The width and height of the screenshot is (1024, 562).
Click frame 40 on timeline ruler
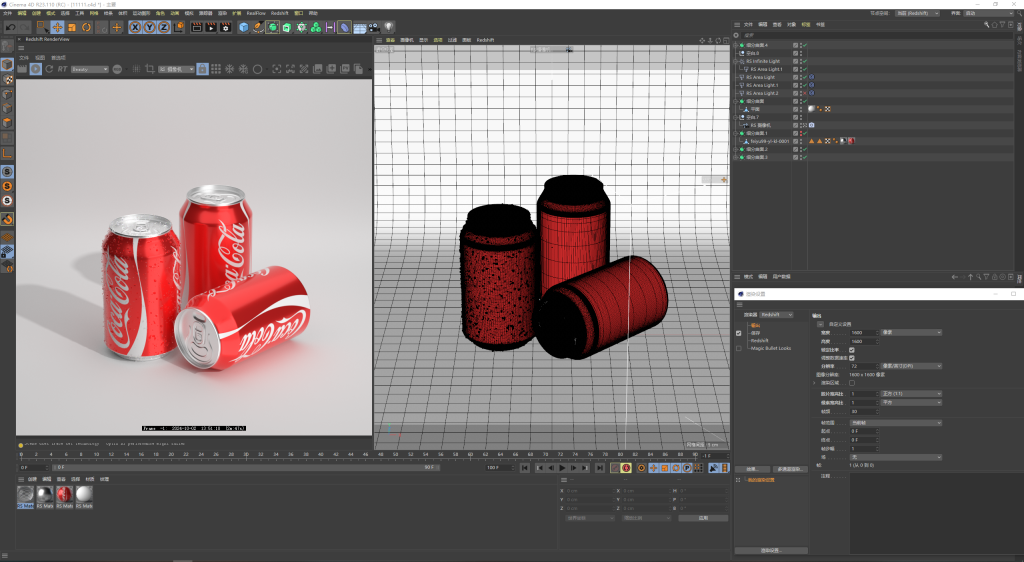point(320,454)
